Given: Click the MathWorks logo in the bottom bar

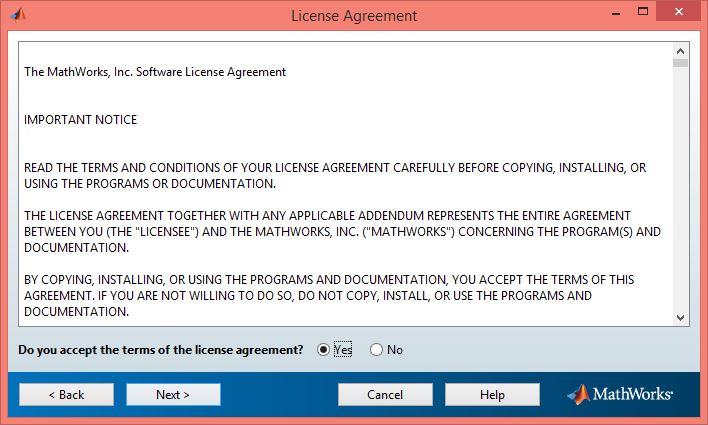Looking at the screenshot, I should (x=620, y=394).
